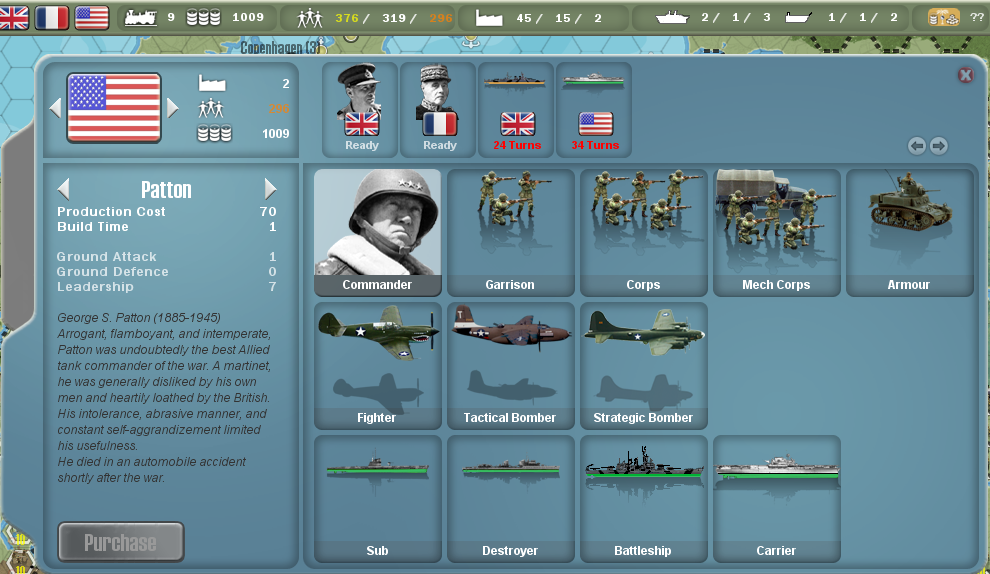The image size is (990, 574).
Task: Select the Fighter aircraft unit
Action: click(378, 365)
